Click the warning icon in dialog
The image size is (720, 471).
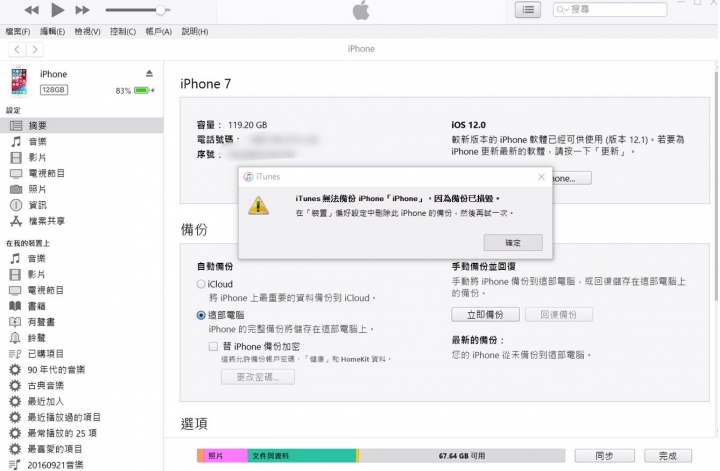tap(258, 206)
